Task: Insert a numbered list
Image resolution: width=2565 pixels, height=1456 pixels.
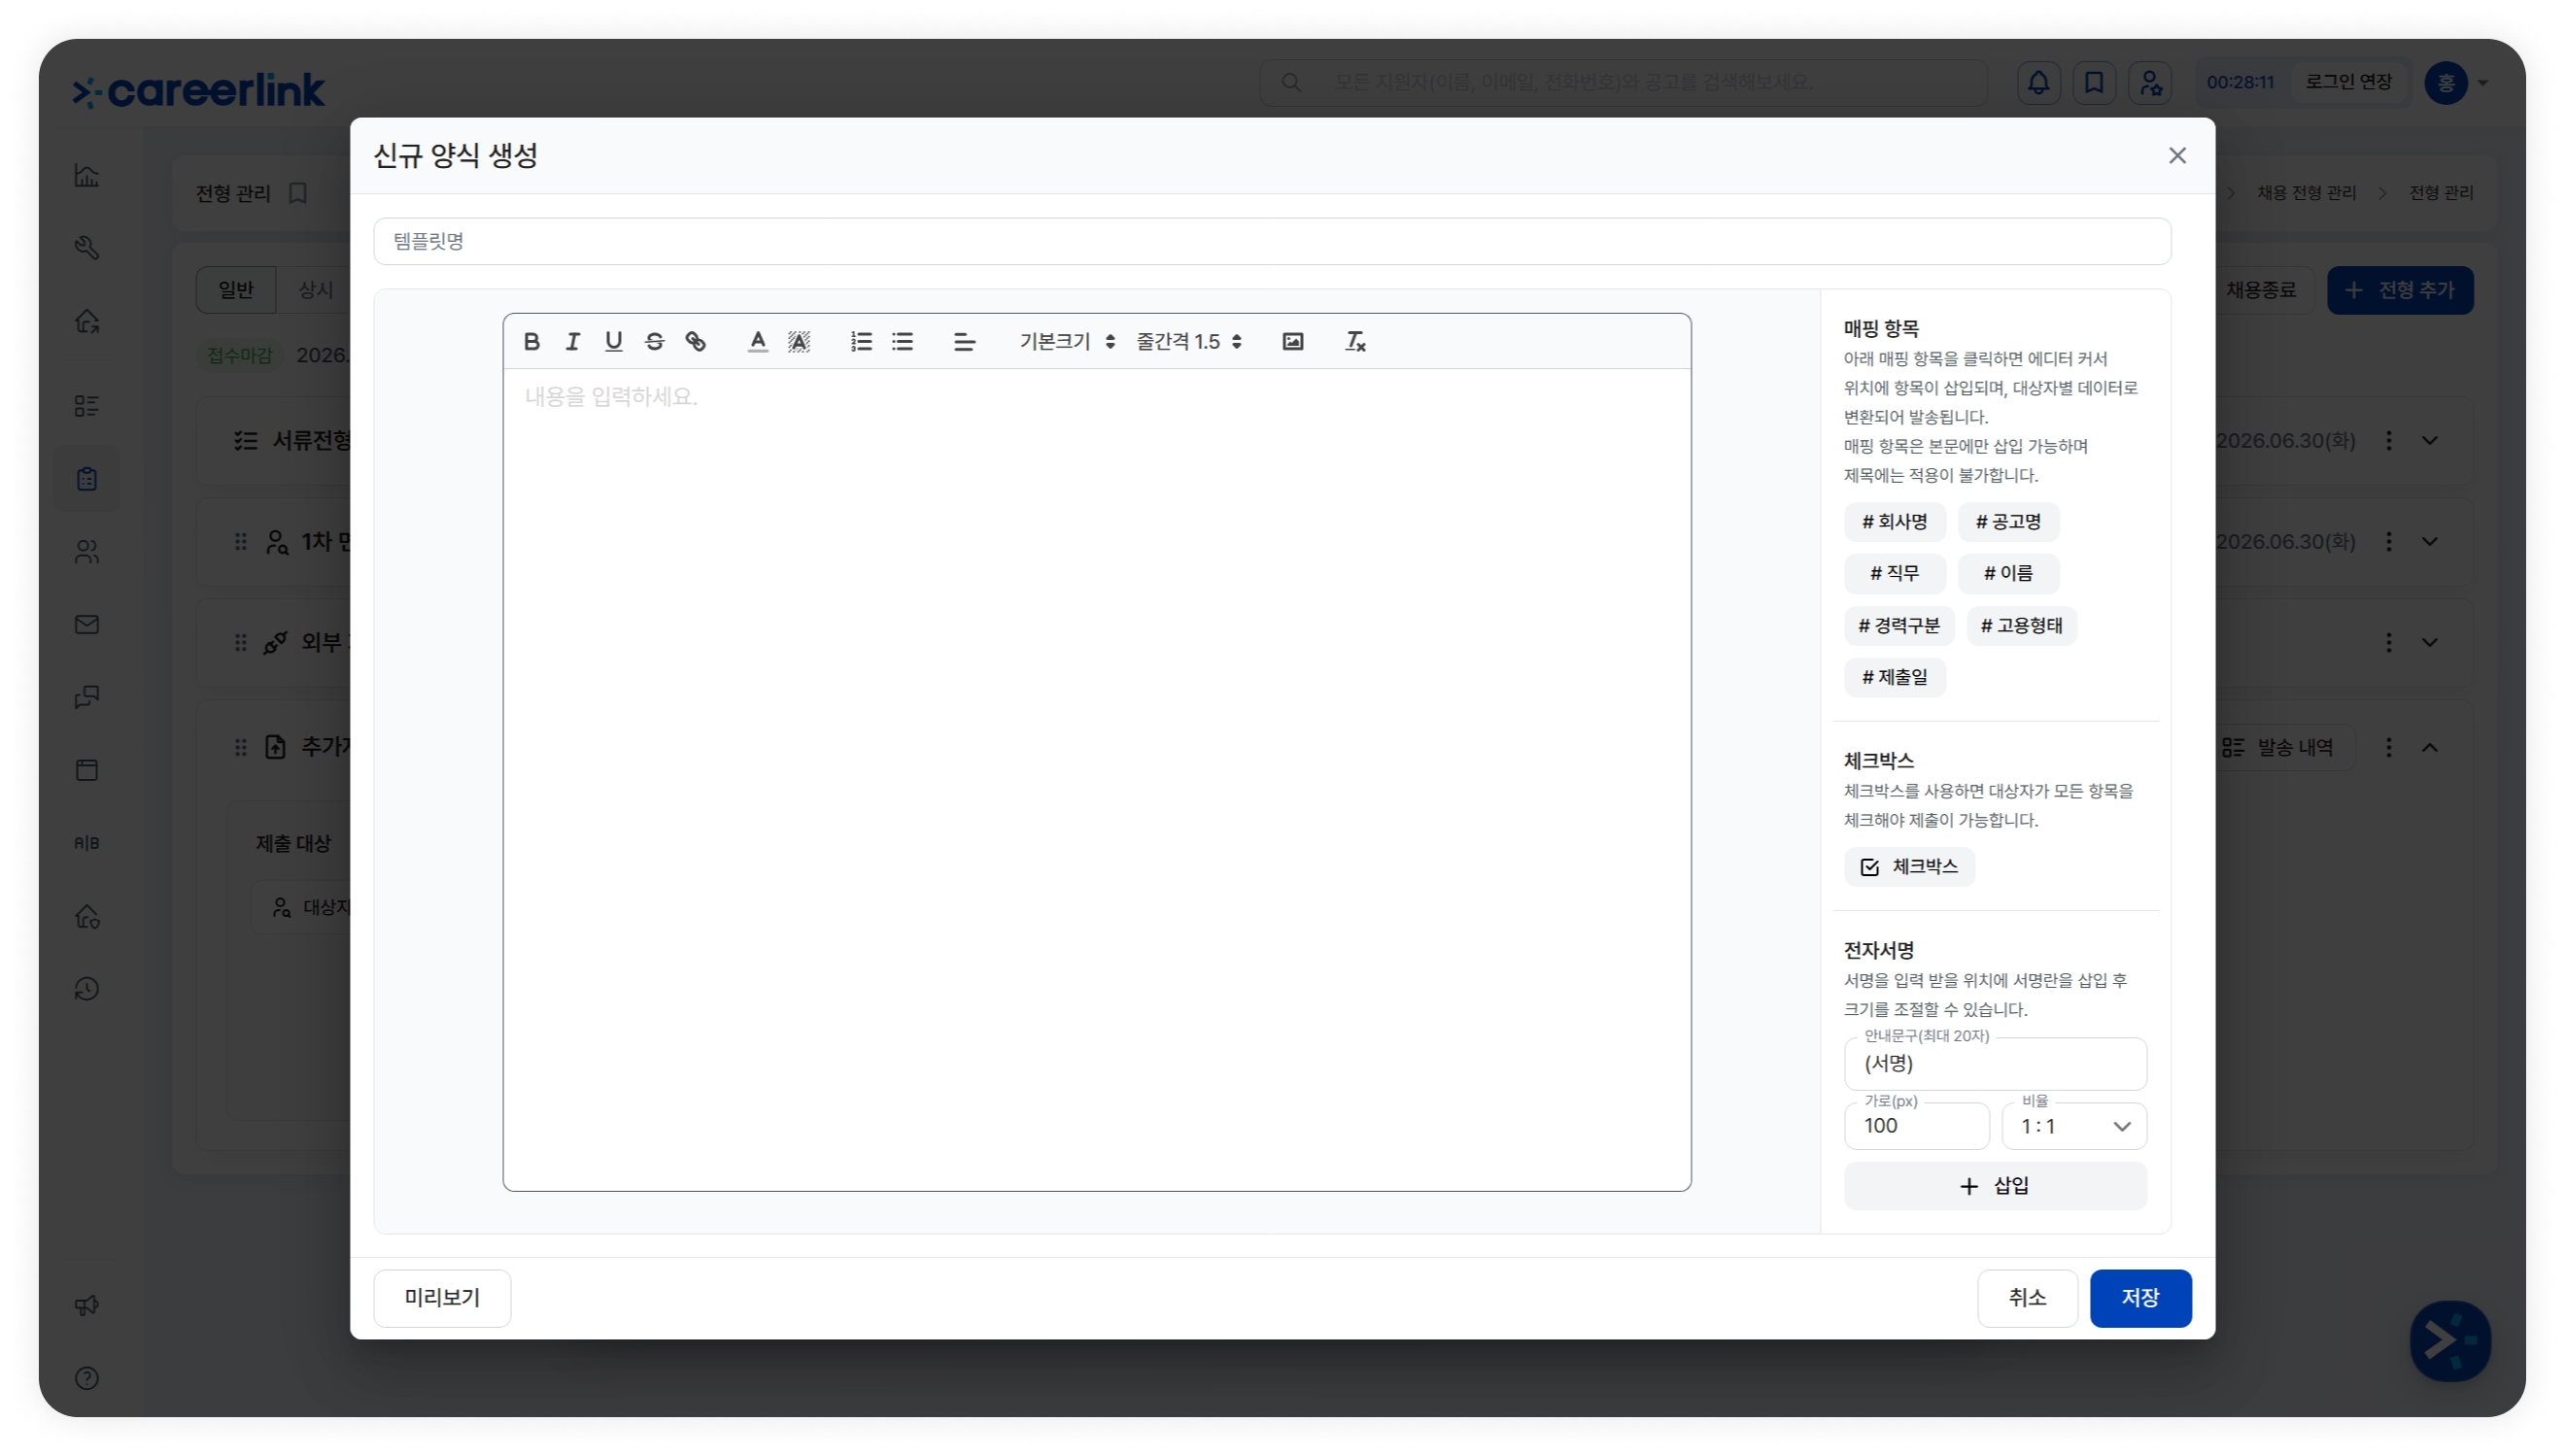Action: point(860,342)
